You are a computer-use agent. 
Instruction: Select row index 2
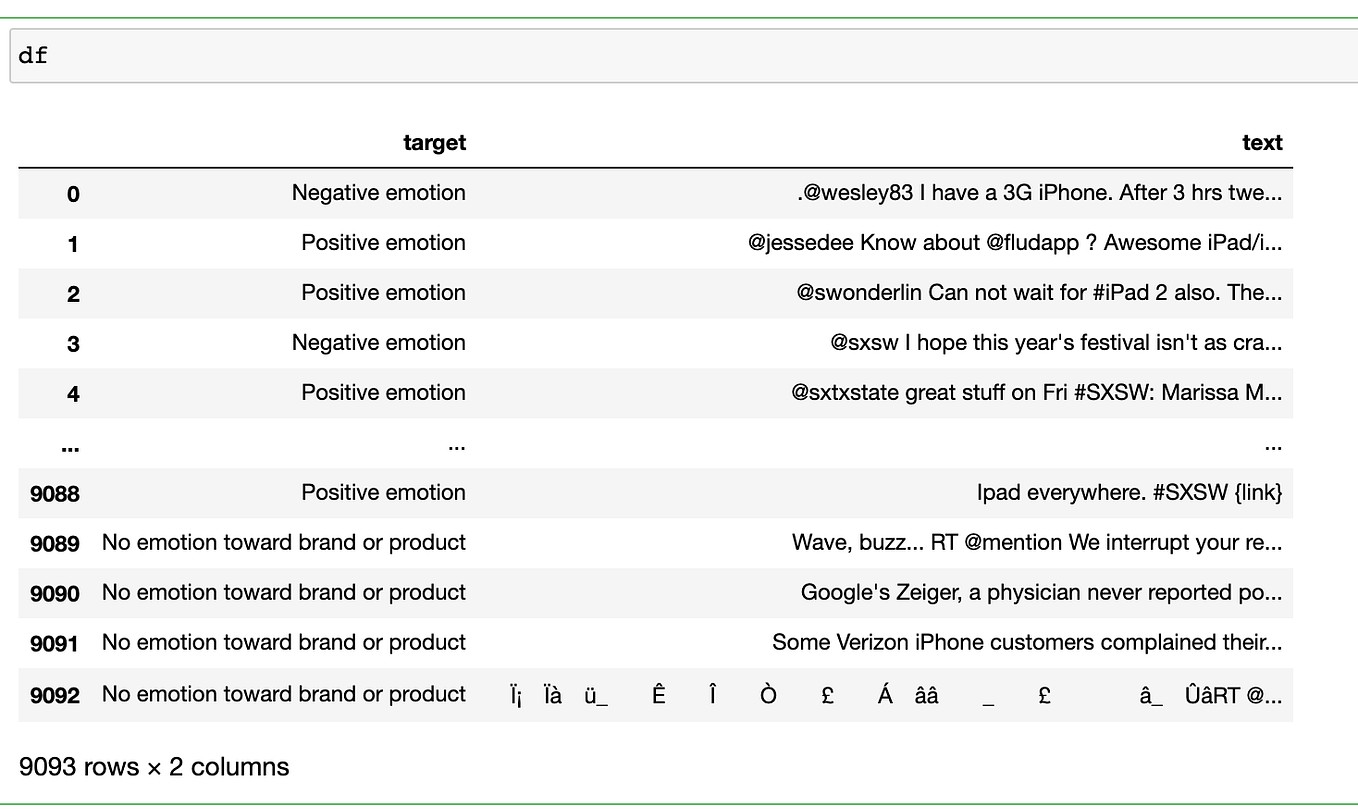[73, 294]
